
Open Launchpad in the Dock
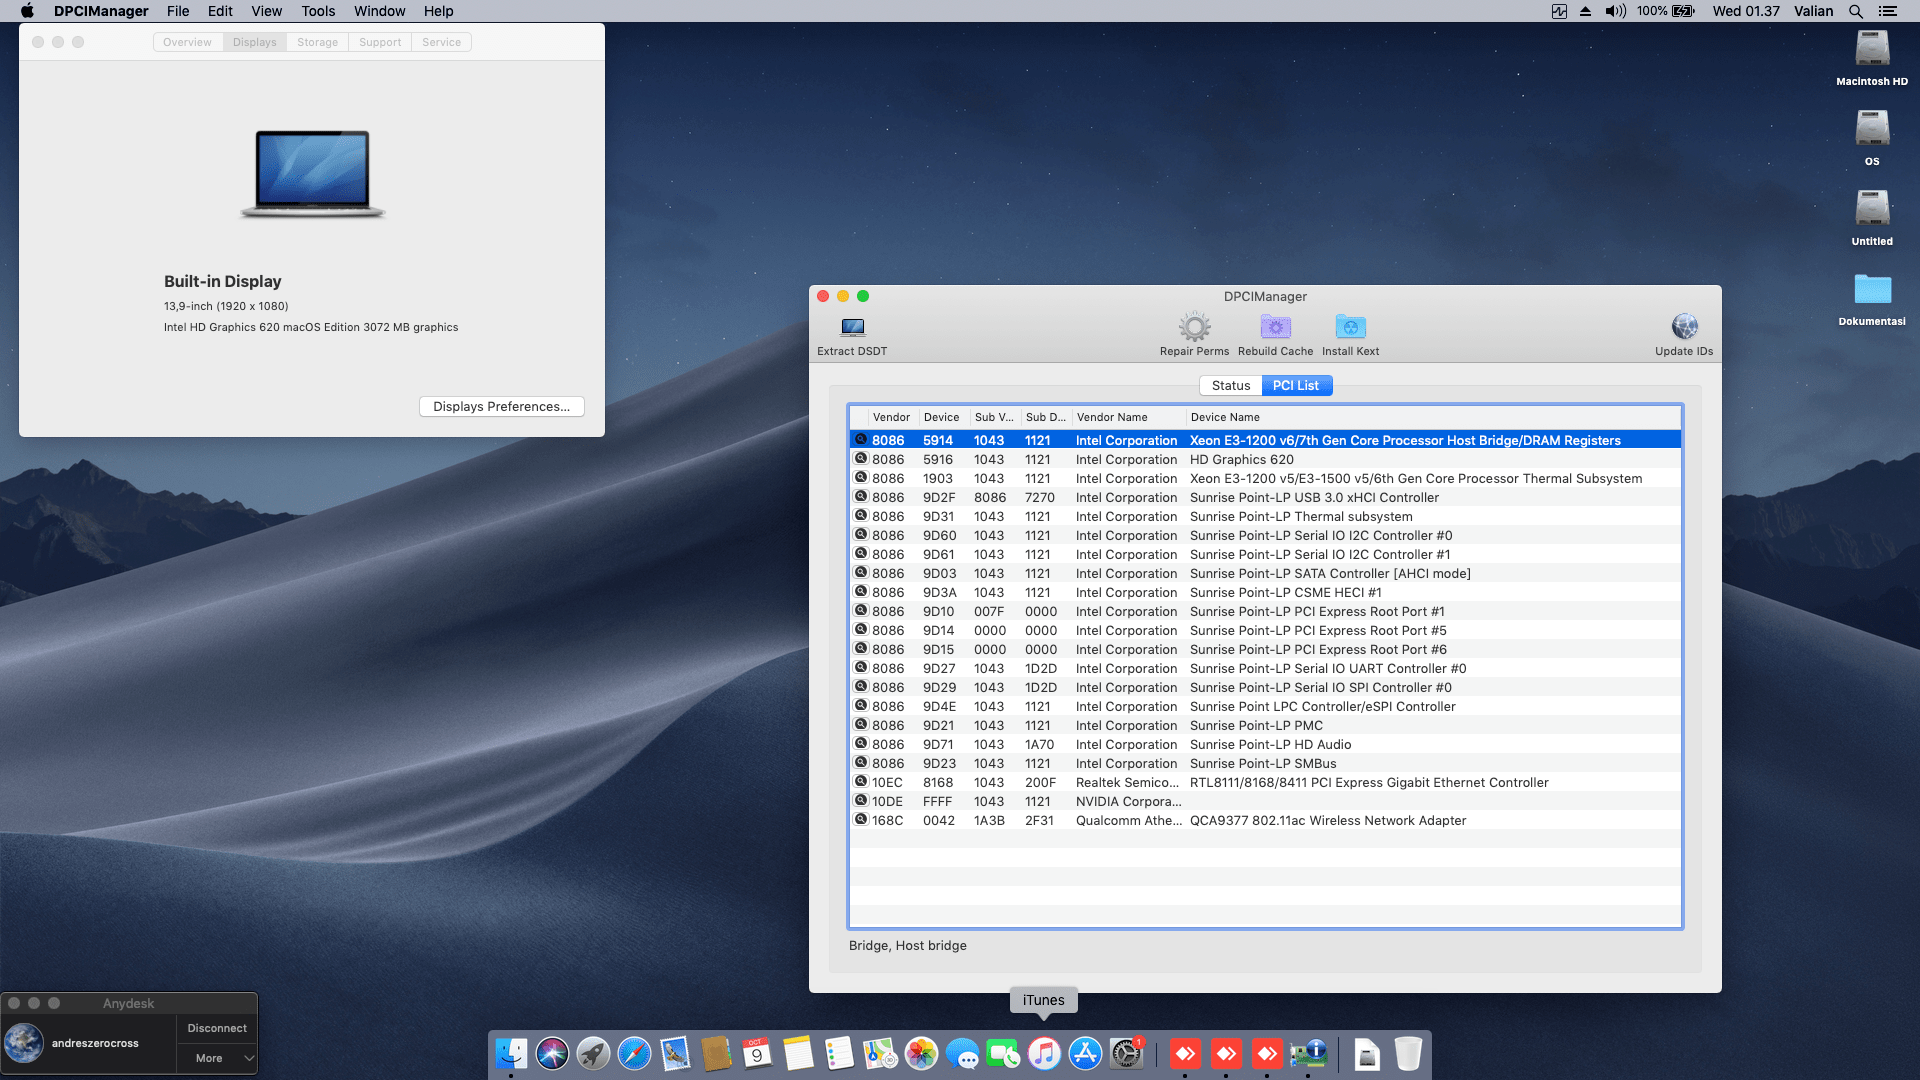click(x=593, y=1053)
